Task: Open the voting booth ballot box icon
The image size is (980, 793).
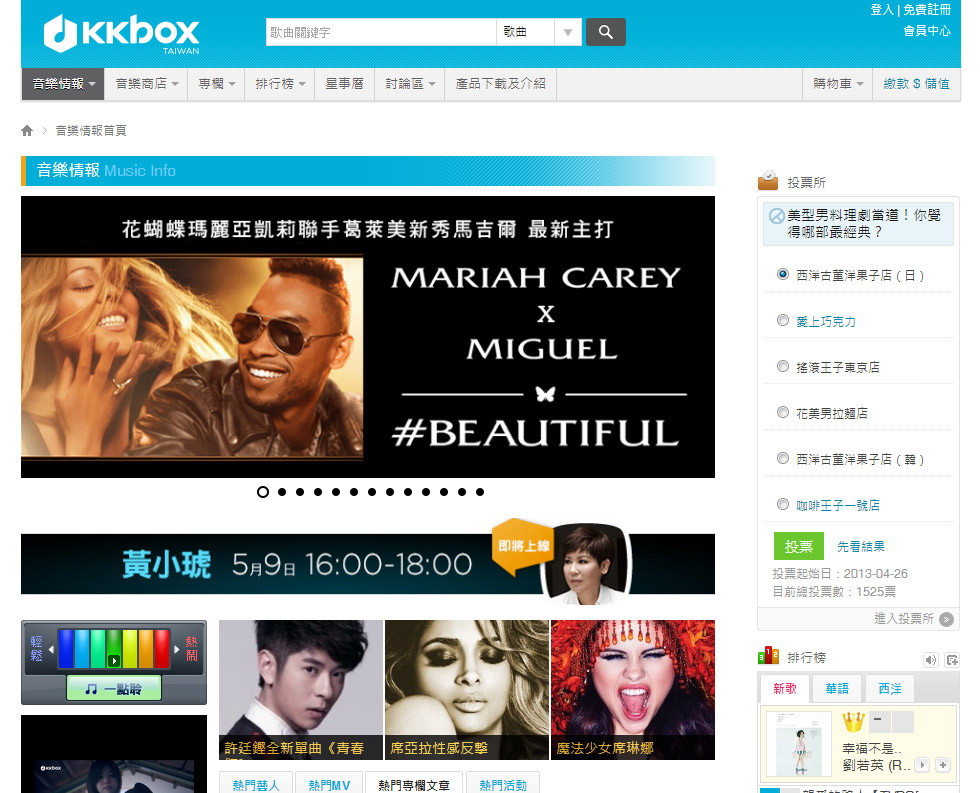Action: click(768, 181)
